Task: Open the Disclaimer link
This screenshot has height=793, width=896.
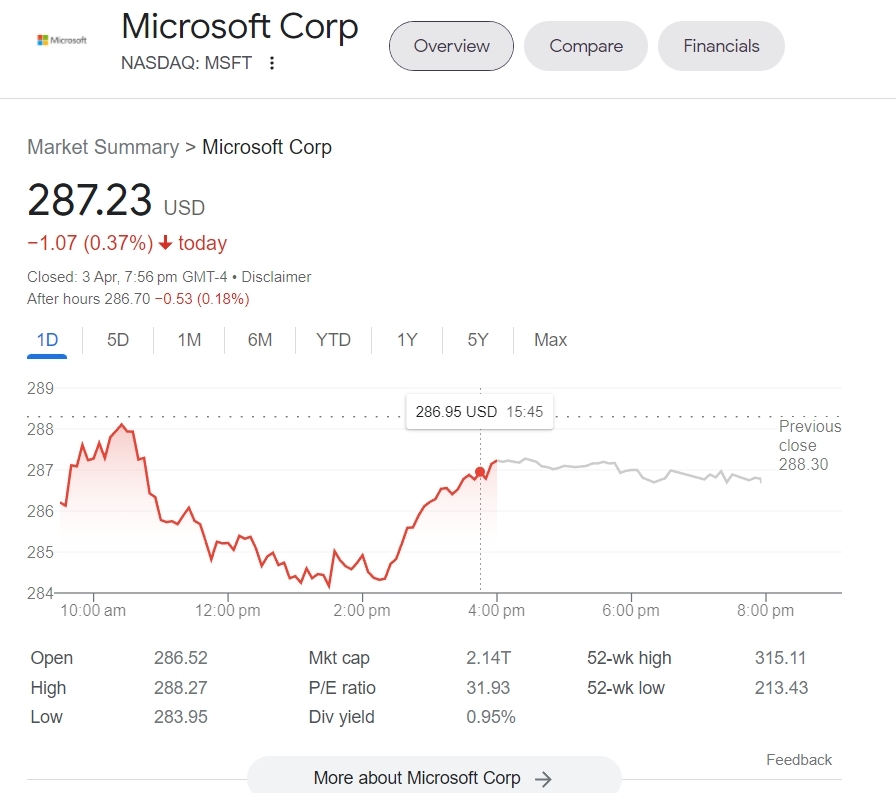Action: 276,277
